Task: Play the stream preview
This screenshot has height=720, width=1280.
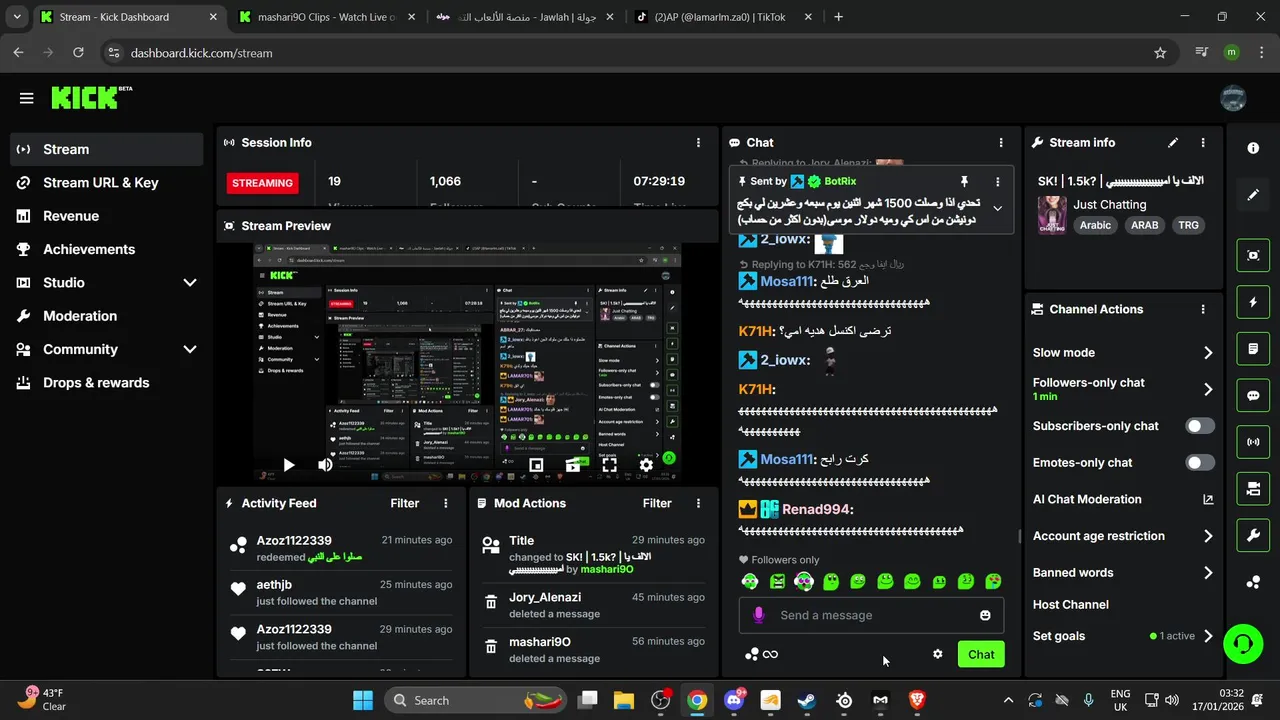Action: [288, 465]
